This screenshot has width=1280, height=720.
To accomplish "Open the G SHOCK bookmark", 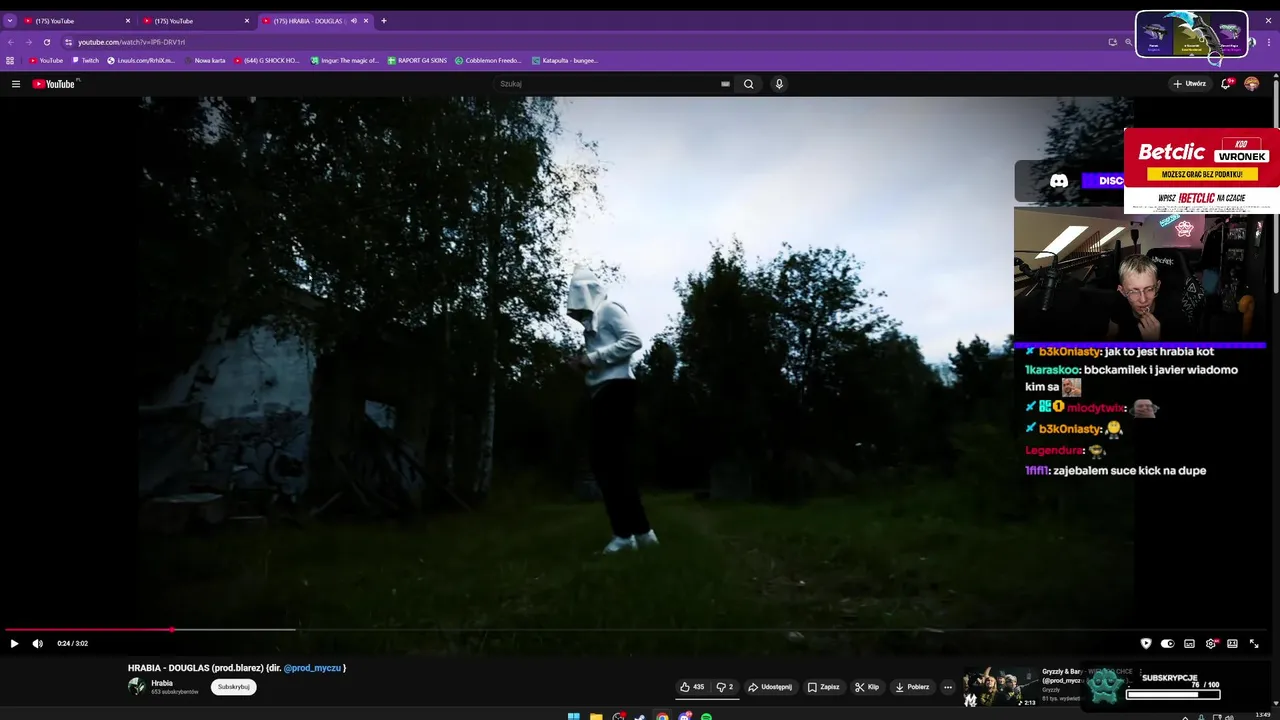I will pos(267,60).
